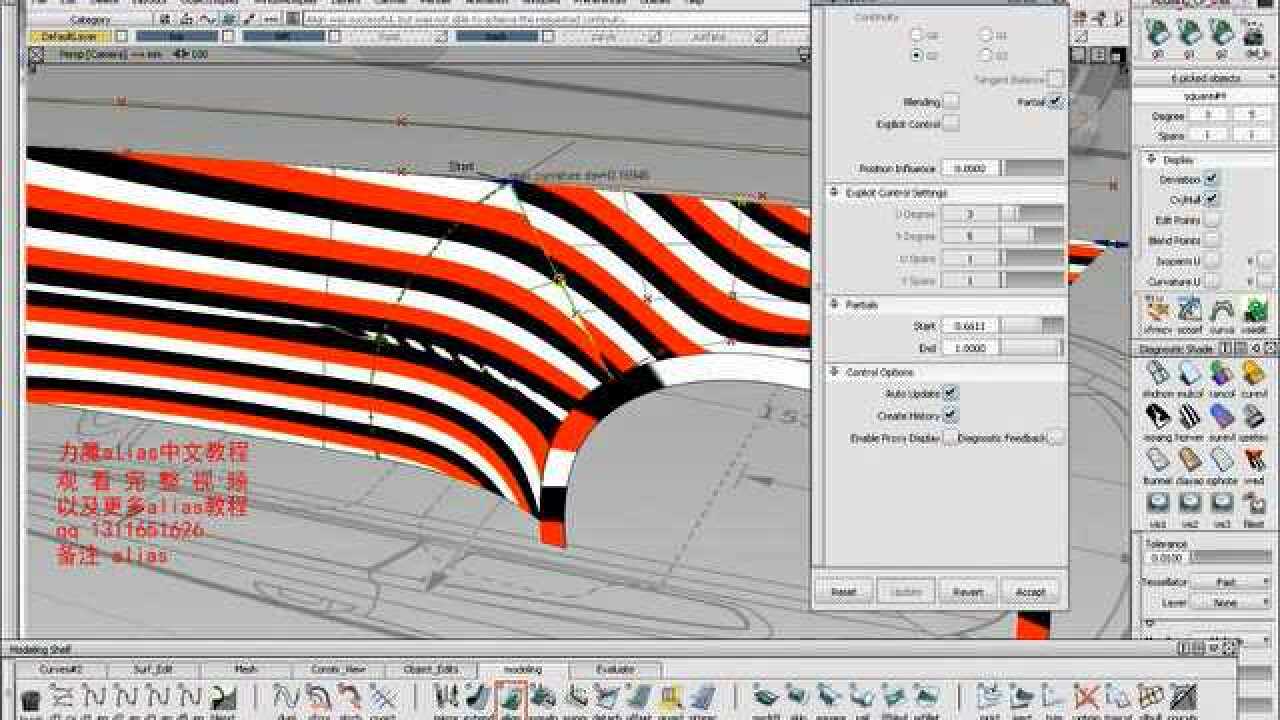The height and width of the screenshot is (720, 1280).
Task: Select the isoangle diagnostic shade icon
Action: coord(1158,417)
